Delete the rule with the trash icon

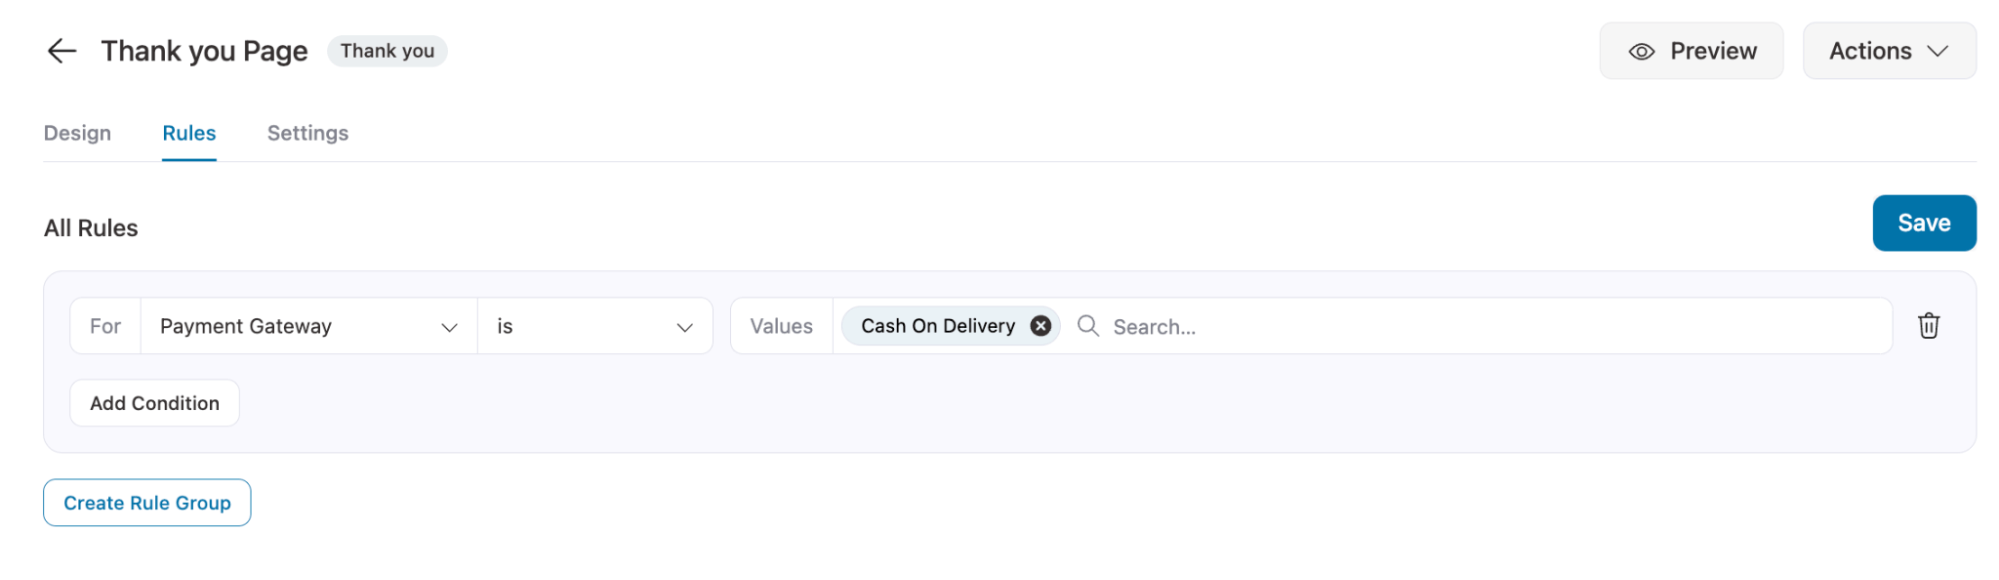pyautogui.click(x=1929, y=326)
